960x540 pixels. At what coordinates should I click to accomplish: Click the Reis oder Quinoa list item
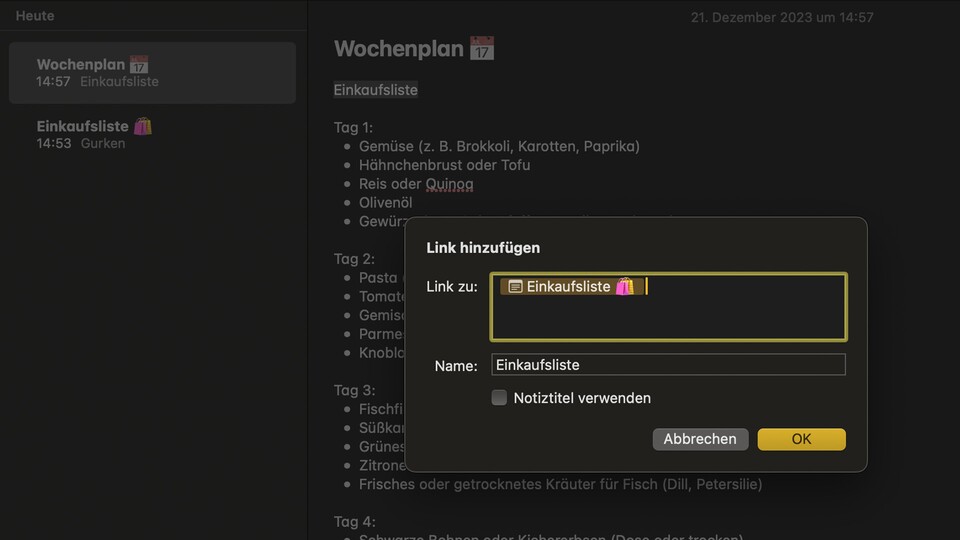click(x=416, y=184)
